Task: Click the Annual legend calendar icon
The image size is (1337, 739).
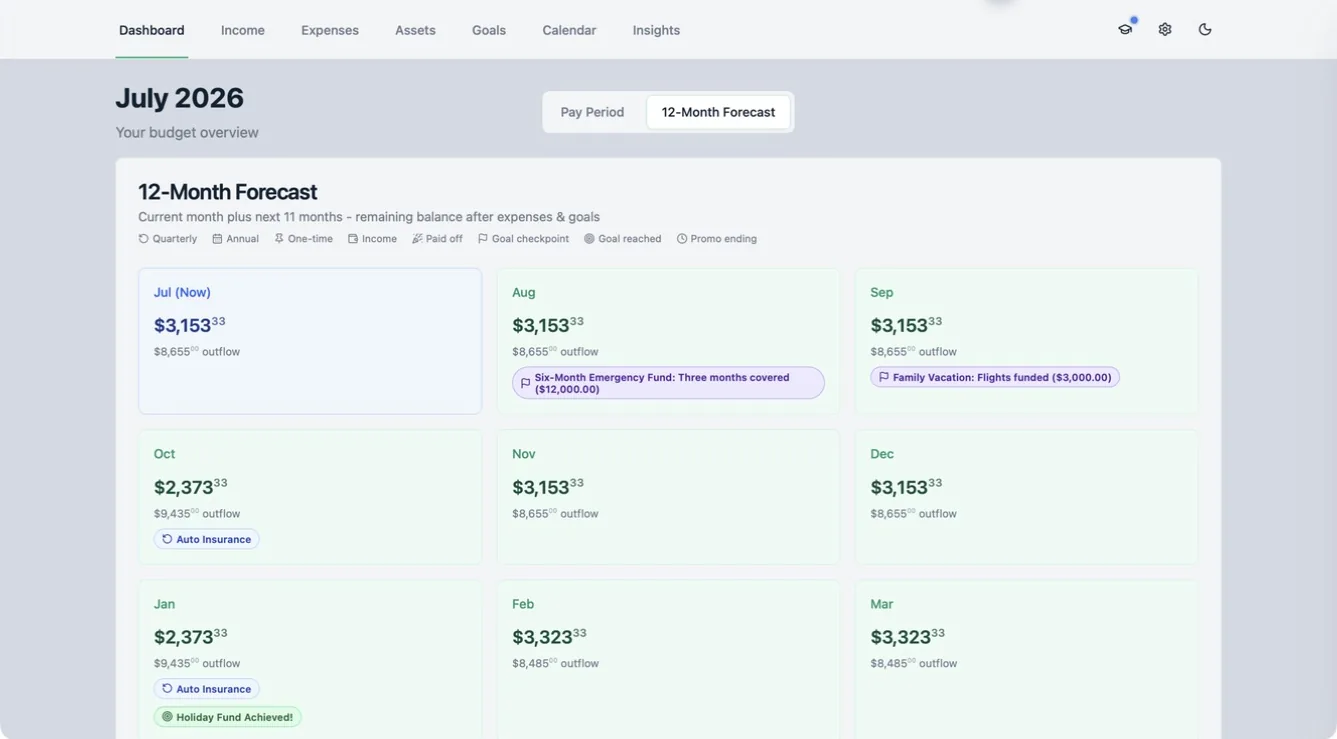Action: (x=217, y=239)
